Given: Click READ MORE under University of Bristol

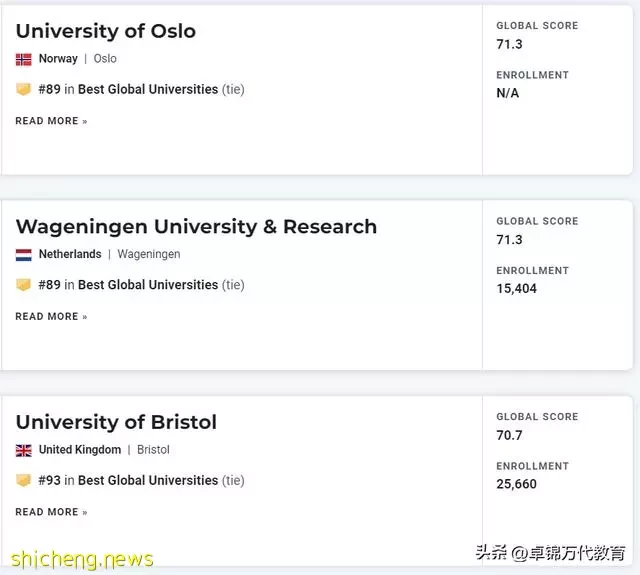Looking at the screenshot, I should point(51,512).
